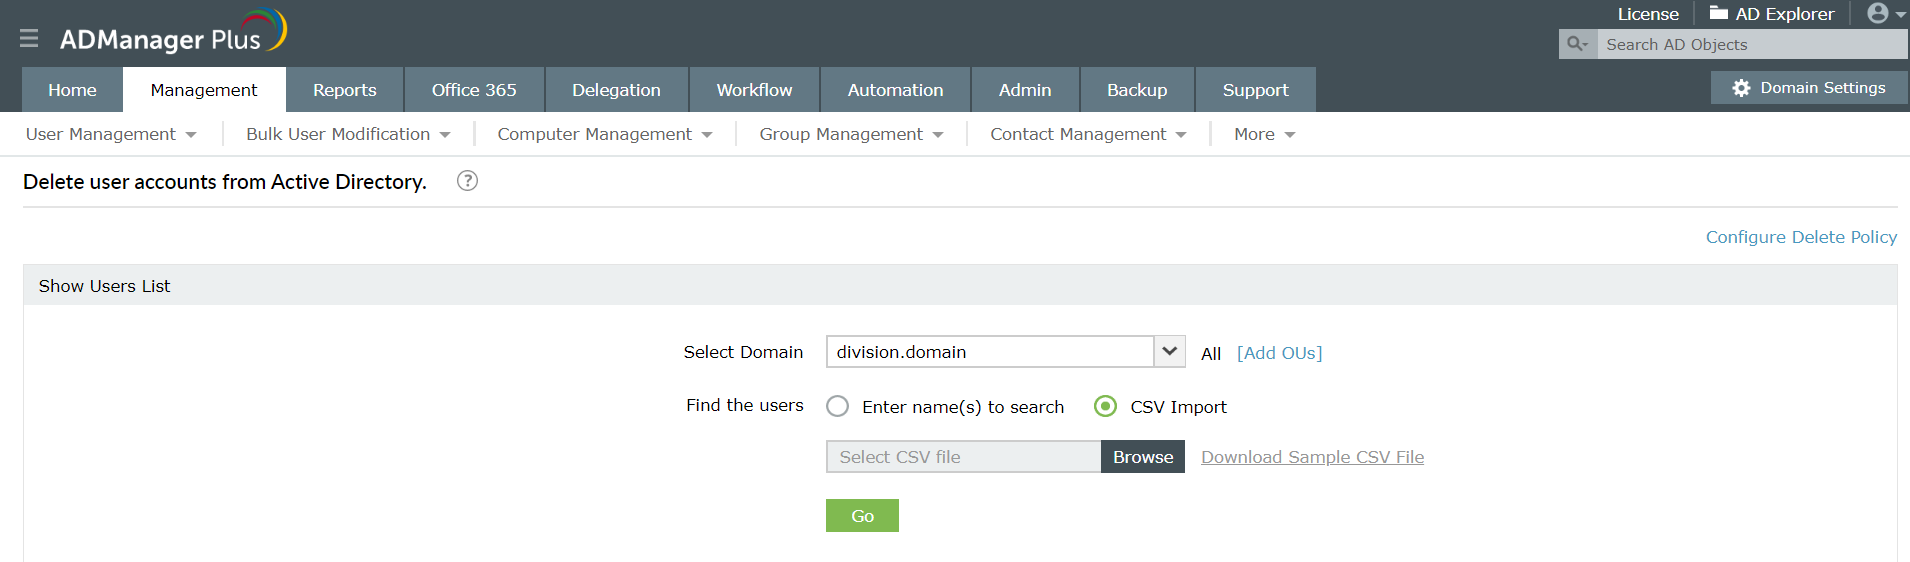Click the help question mark icon
The height and width of the screenshot is (562, 1910).
467,181
